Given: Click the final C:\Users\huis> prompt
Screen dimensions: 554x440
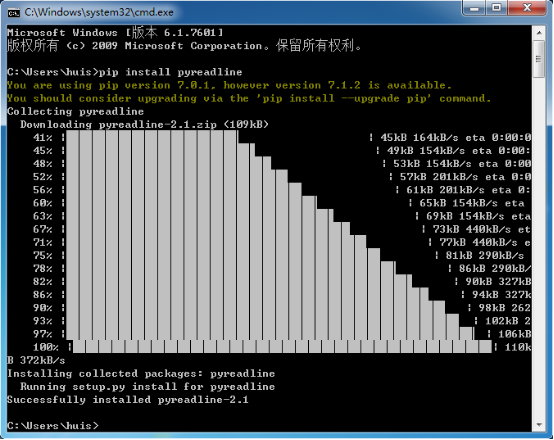Looking at the screenshot, I should pyautogui.click(x=53, y=426).
